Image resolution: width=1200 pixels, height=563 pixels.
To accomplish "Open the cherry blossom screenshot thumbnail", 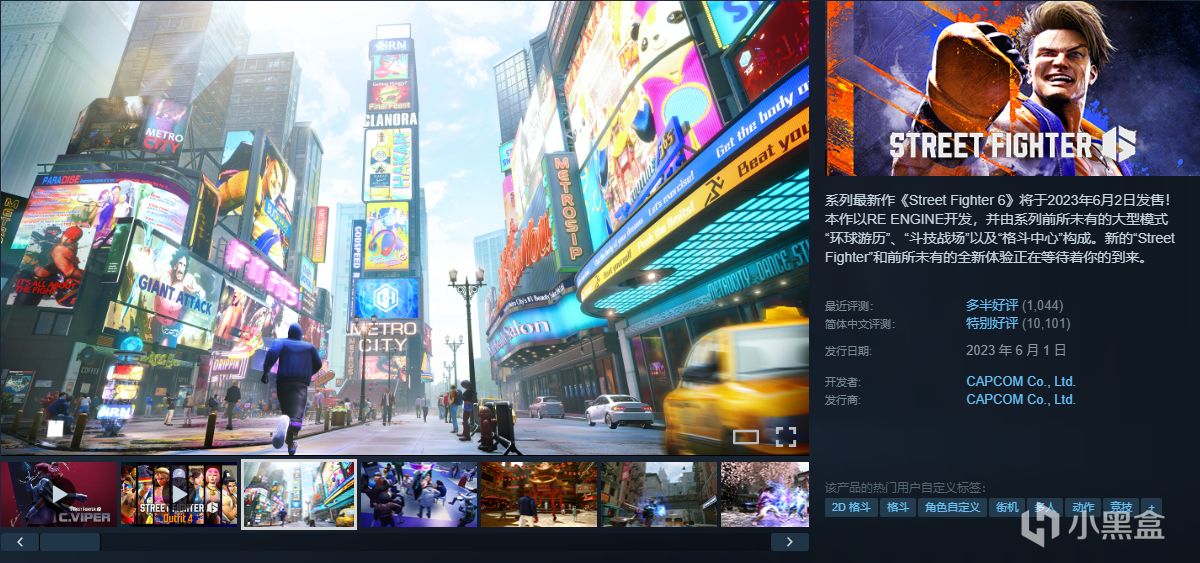I will coord(765,494).
